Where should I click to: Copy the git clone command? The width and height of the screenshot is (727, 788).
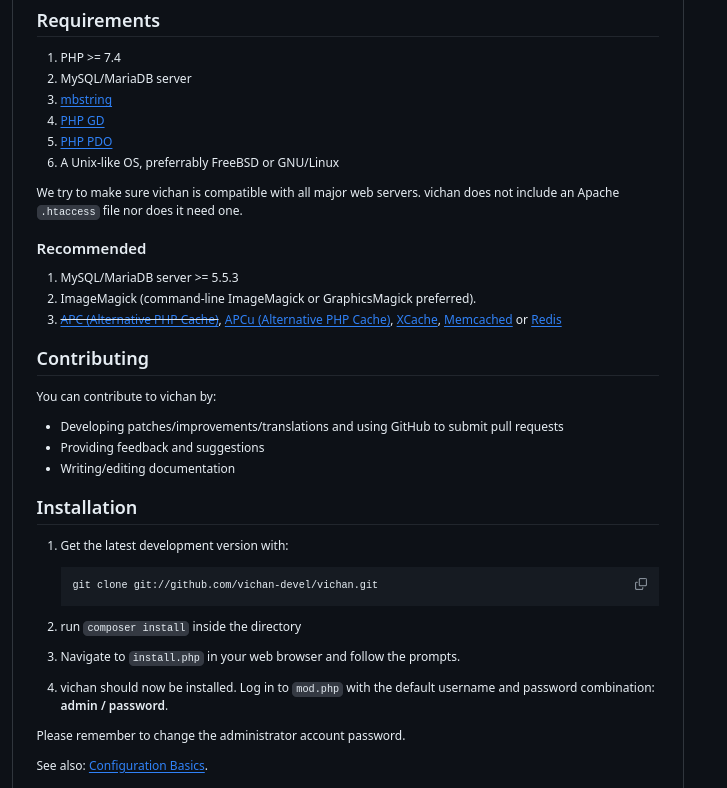(641, 584)
